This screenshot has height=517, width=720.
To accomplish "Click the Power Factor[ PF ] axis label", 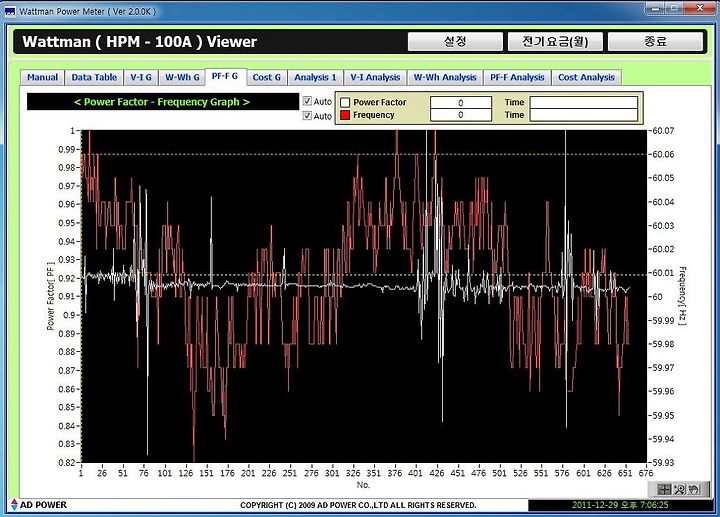I will click(x=51, y=296).
